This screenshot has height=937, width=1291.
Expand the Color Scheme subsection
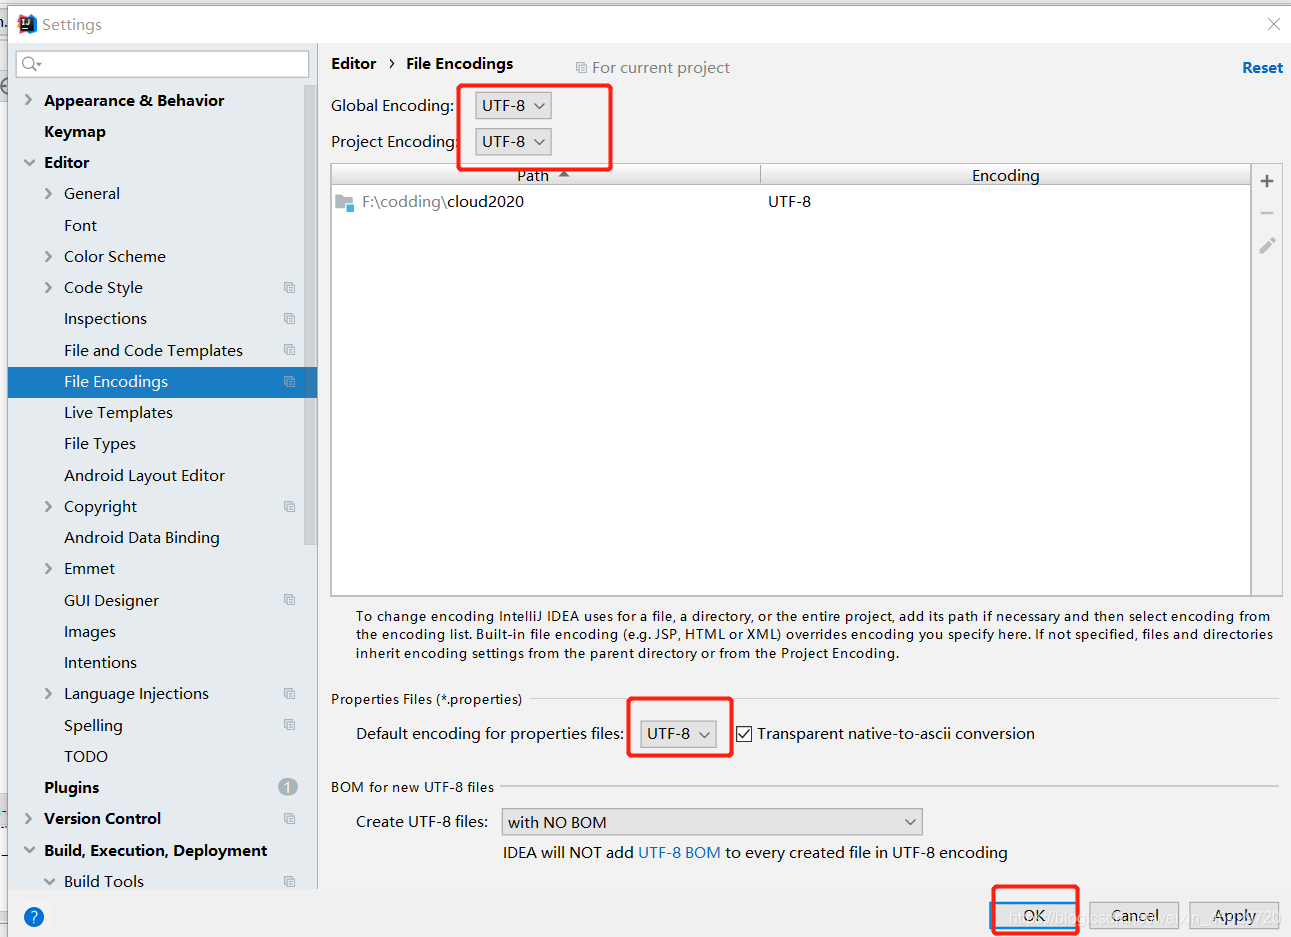pyautogui.click(x=48, y=257)
